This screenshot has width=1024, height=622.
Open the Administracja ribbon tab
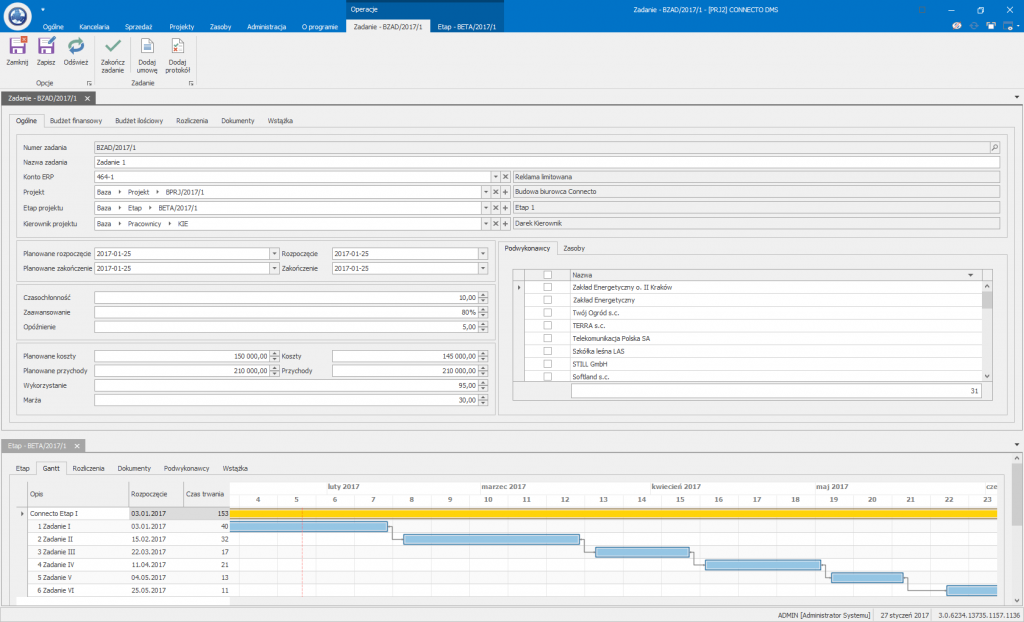pos(266,27)
